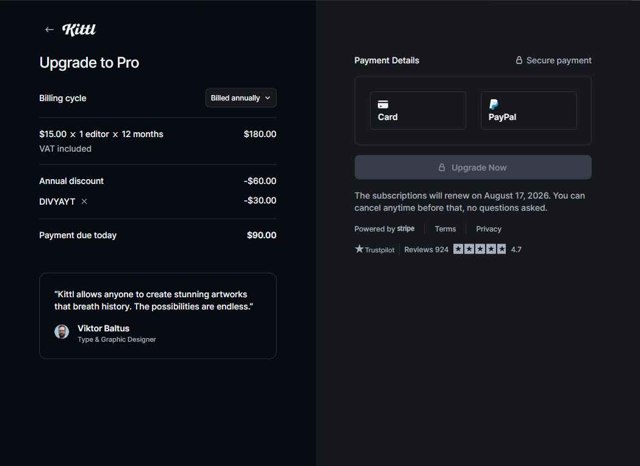
Task: Select PayPal payment method
Action: [x=529, y=111]
